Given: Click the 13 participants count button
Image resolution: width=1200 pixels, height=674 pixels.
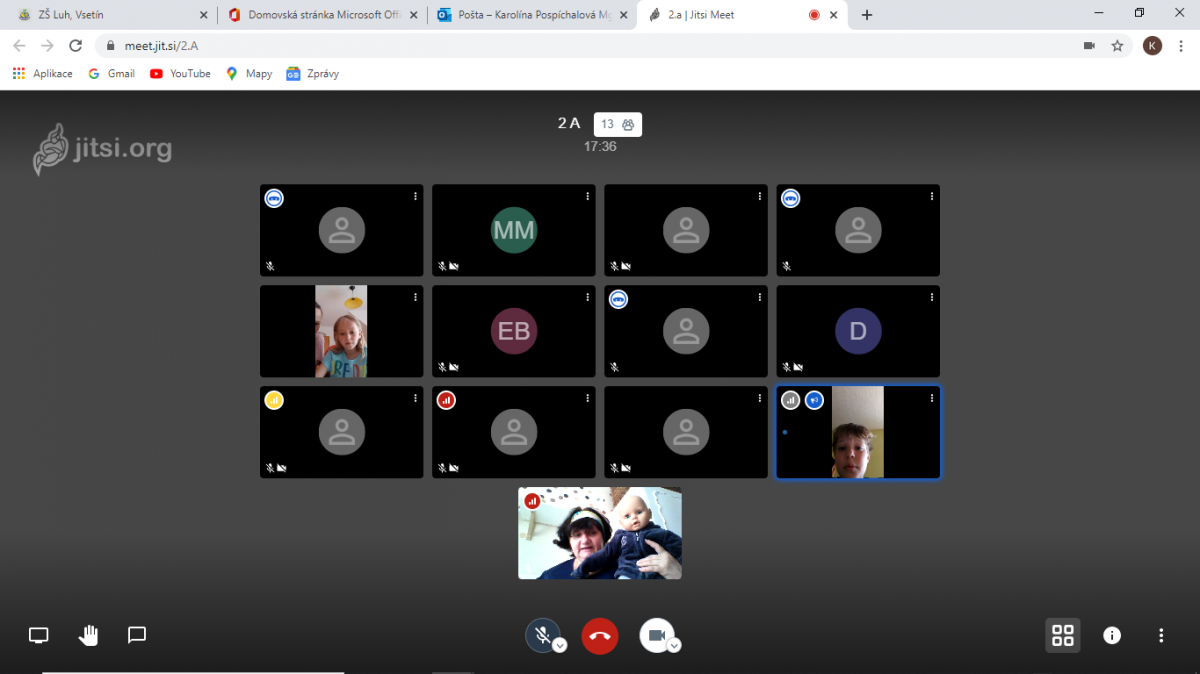Looking at the screenshot, I should pos(617,124).
